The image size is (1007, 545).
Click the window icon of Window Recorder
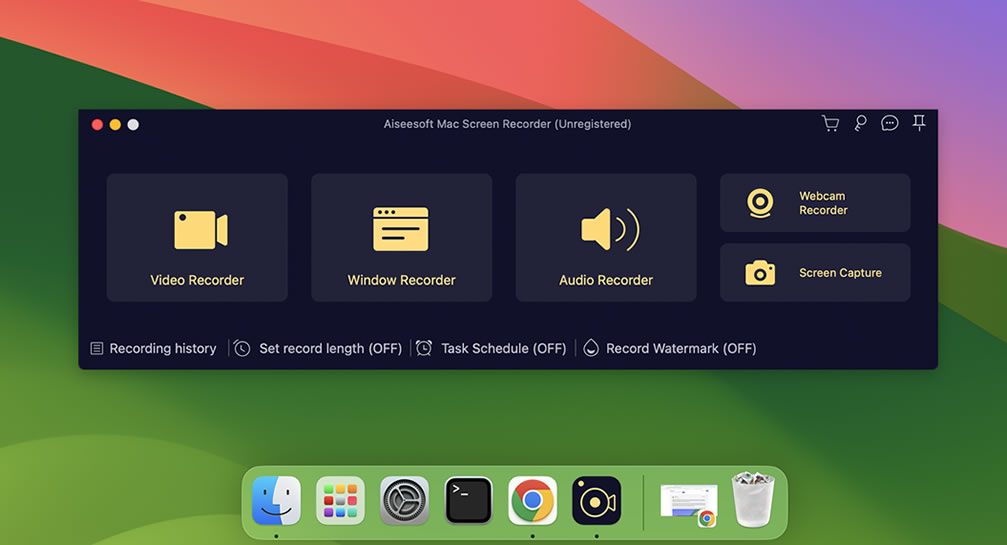[401, 229]
